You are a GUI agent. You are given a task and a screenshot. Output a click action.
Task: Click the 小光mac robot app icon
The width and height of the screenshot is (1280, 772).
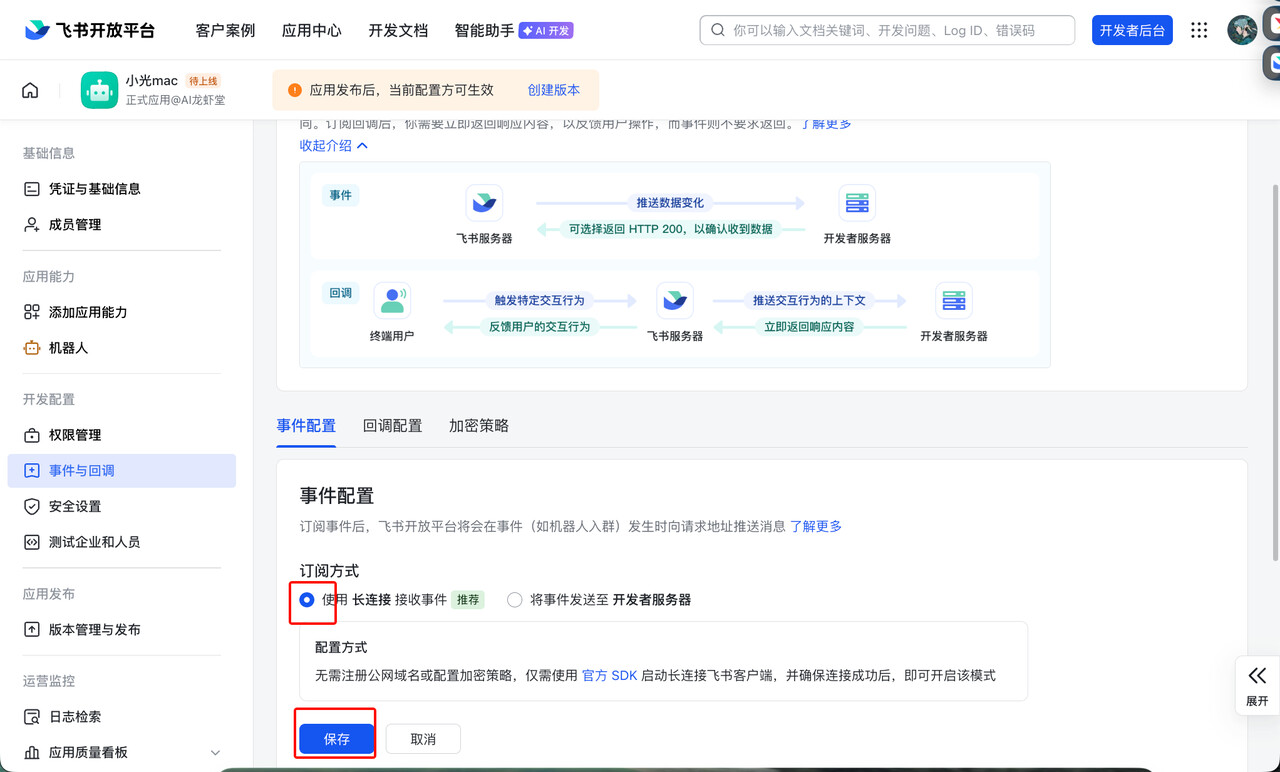99,90
